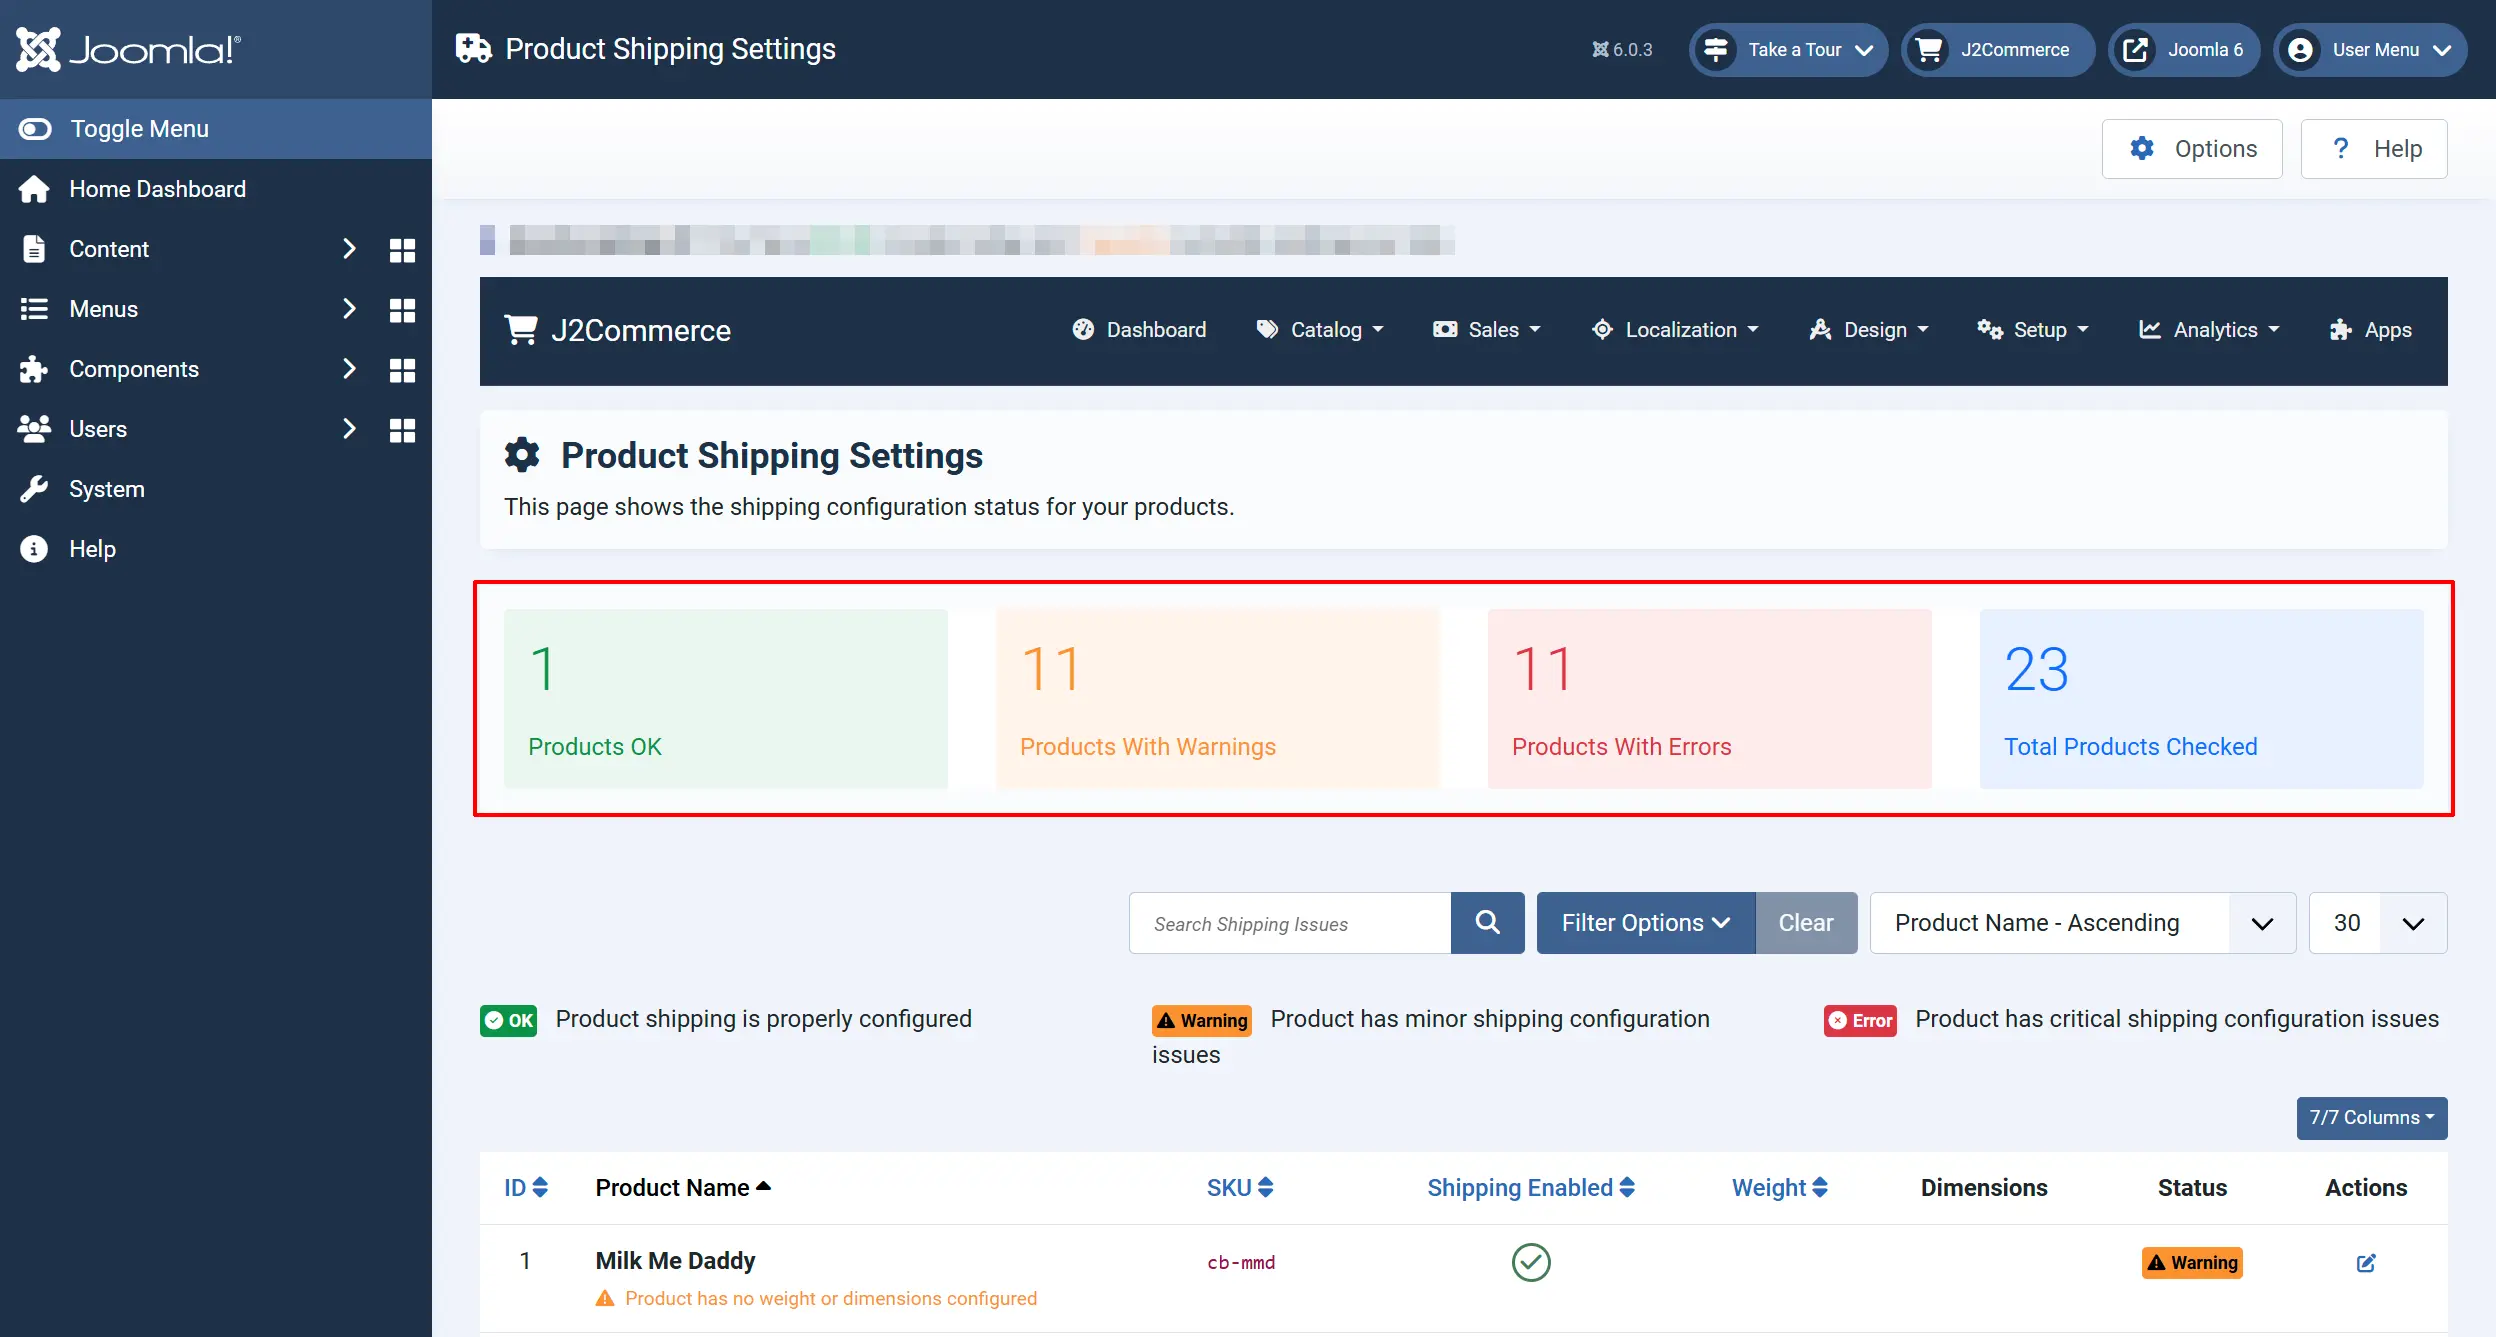Open the Design dropdown menu
The width and height of the screenshot is (2496, 1337).
tap(1869, 330)
